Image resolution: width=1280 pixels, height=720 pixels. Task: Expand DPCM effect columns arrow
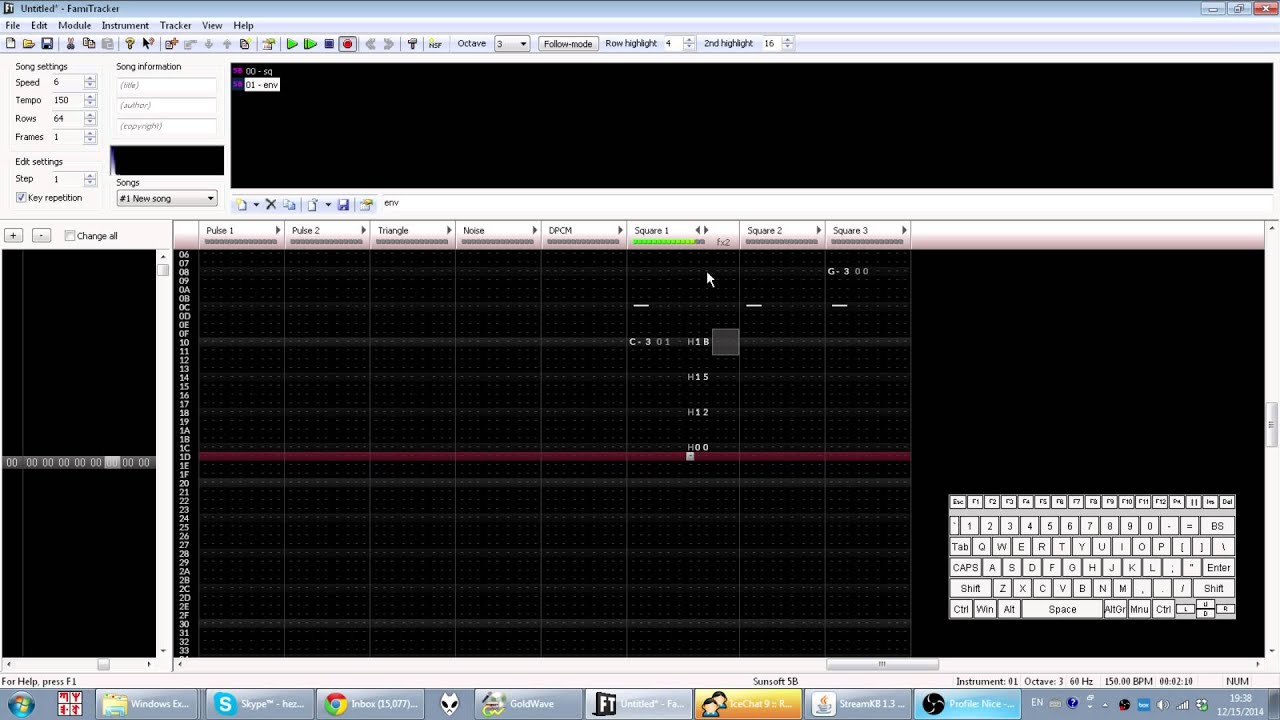[x=620, y=231]
